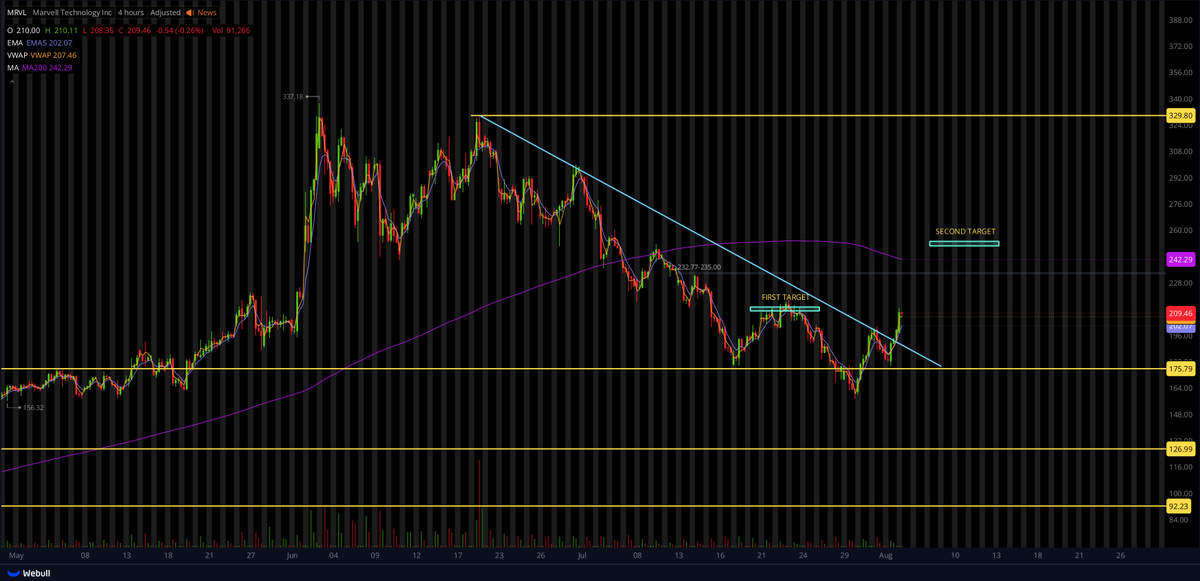1200x581 pixels.
Task: Click the 232.77-235.00 range label
Action: 699,267
